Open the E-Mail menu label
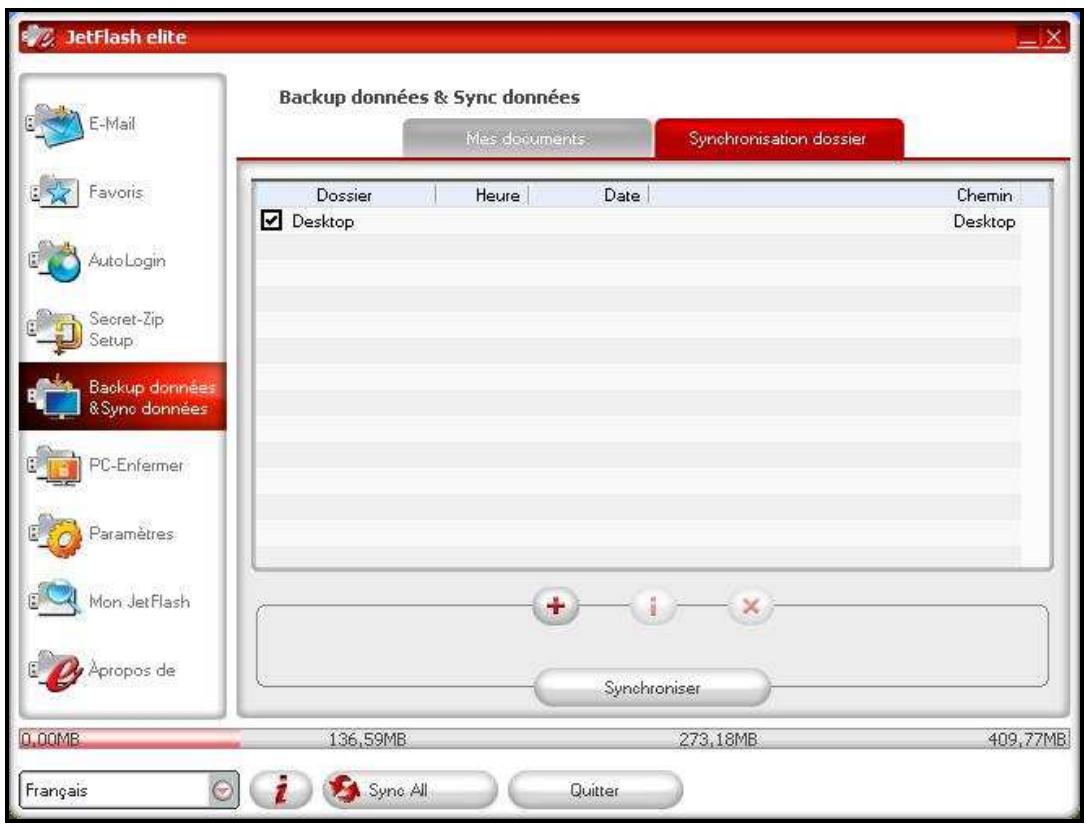 [x=112, y=124]
